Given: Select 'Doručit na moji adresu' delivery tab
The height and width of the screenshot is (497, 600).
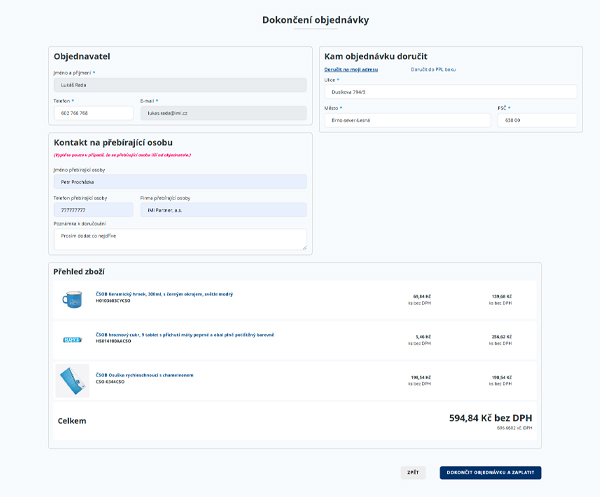Looking at the screenshot, I should [x=351, y=69].
